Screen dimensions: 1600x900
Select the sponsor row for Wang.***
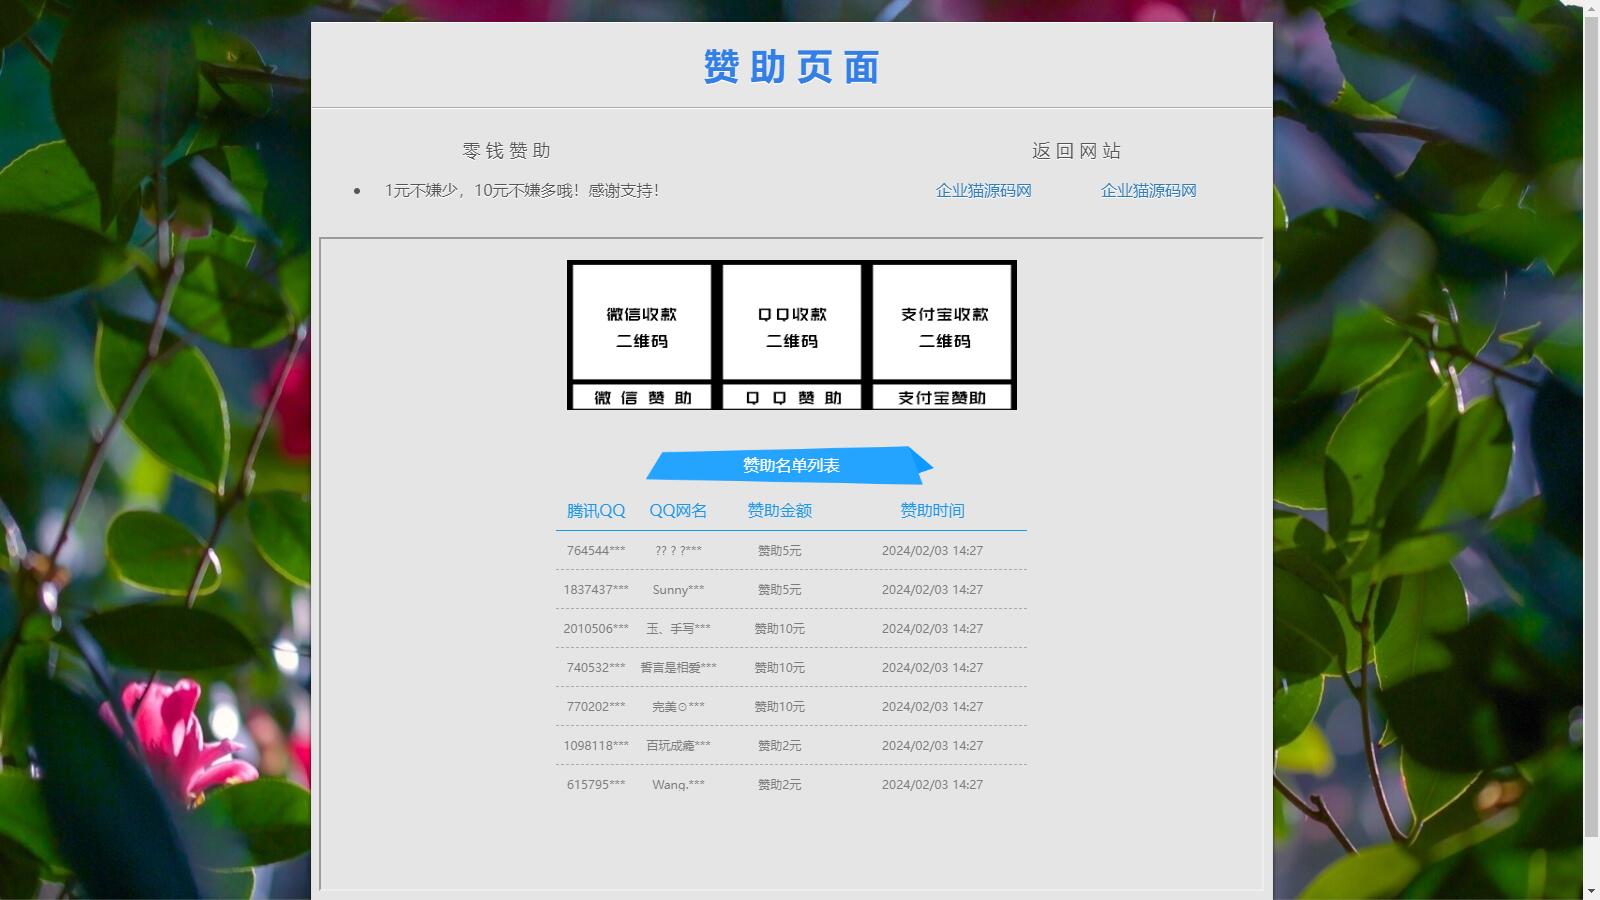point(790,785)
